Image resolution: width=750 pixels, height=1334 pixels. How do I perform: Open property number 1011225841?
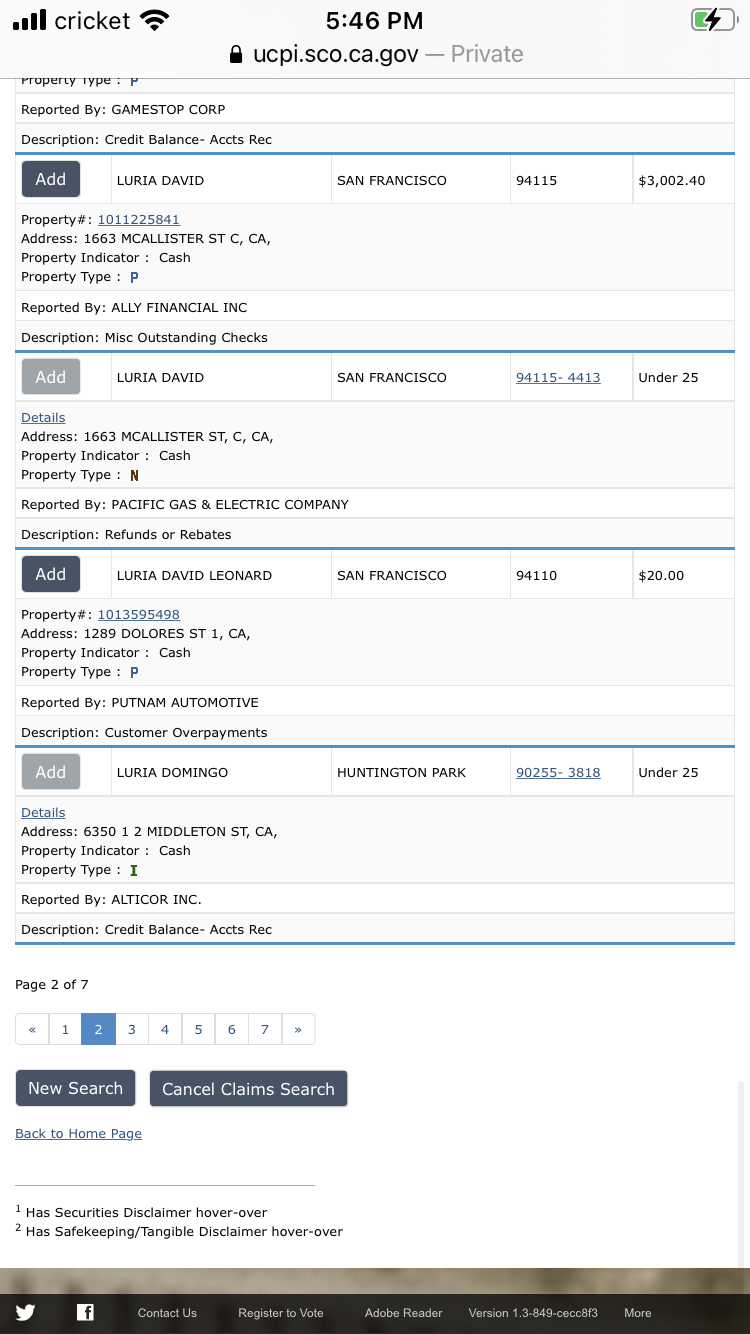click(139, 219)
